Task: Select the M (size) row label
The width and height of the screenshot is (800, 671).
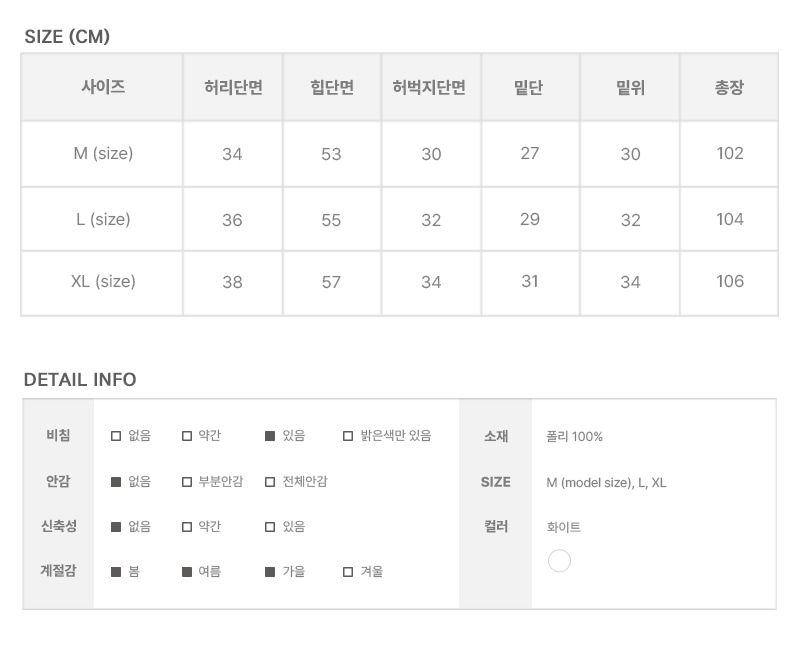Action: (103, 154)
